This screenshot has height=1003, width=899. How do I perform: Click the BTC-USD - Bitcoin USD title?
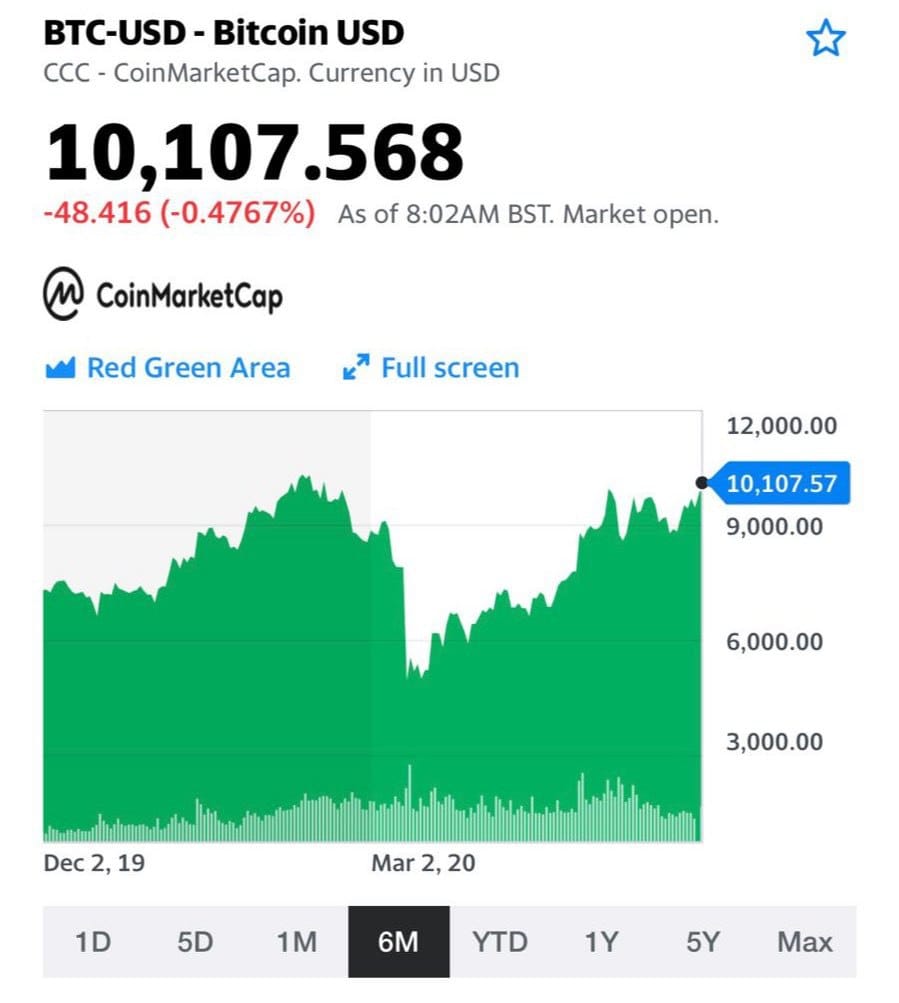[x=224, y=33]
